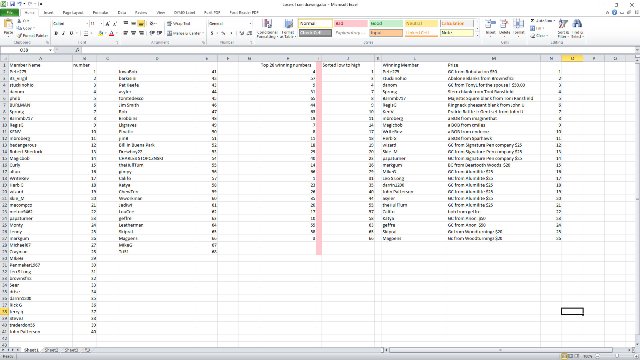Save the workbook from quick access toolbar
Image resolution: width=640 pixels, height=360 pixels.
click(12, 4)
